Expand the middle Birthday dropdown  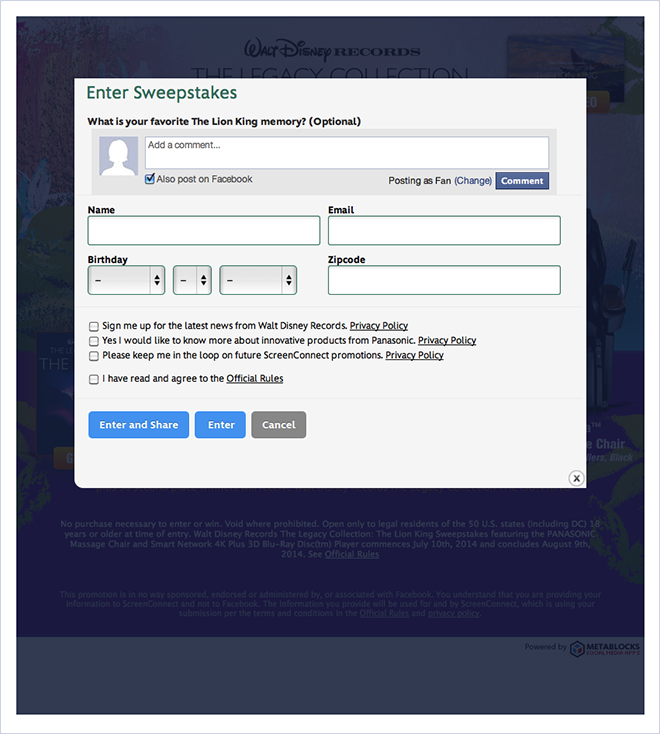(192, 280)
